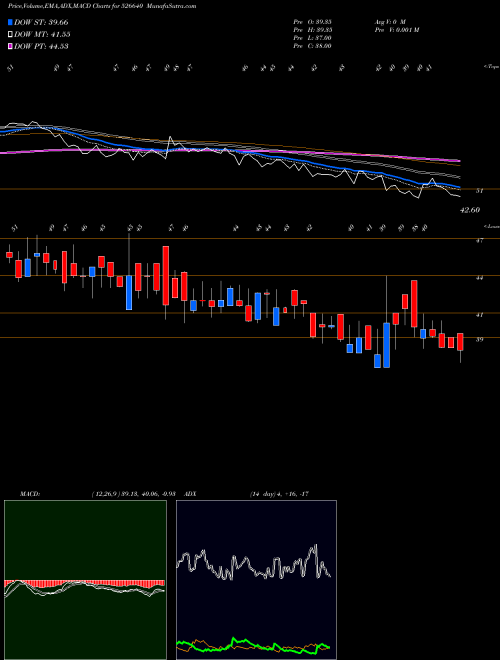Click the ADX '(14 day) 4, +16, -17' values
Screen dimensions: 500x660
280,493
